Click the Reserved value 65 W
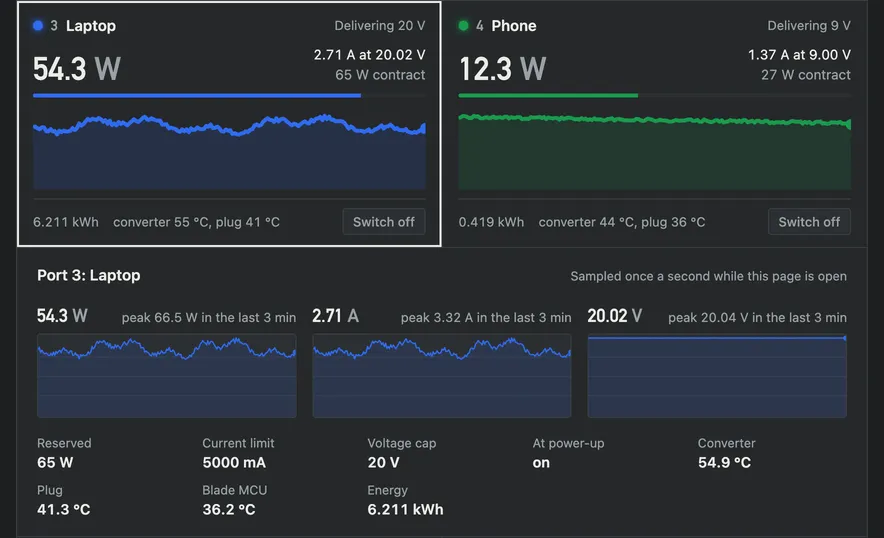Viewport: 884px width, 538px height. pyautogui.click(x=55, y=462)
